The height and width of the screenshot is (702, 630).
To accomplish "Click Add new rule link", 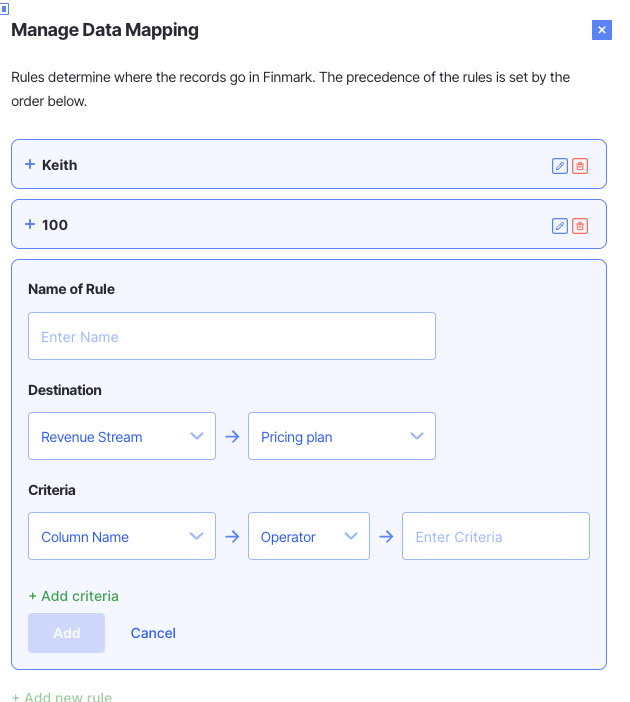I will pos(62,697).
